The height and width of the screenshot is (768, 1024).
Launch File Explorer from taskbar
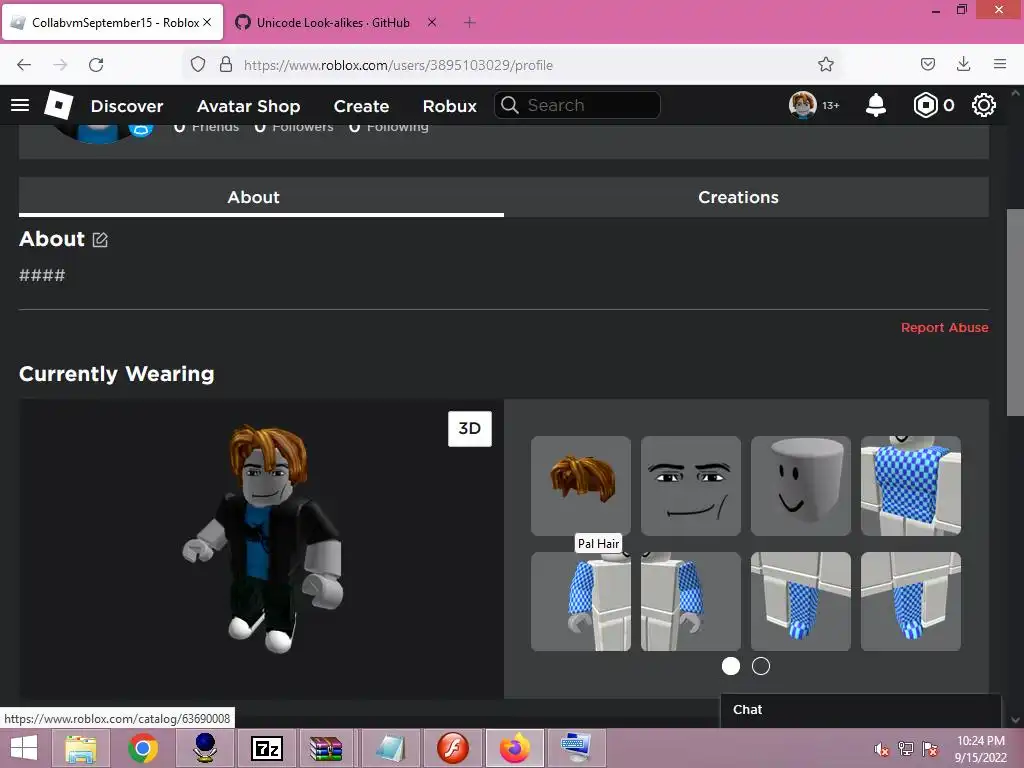[80, 748]
